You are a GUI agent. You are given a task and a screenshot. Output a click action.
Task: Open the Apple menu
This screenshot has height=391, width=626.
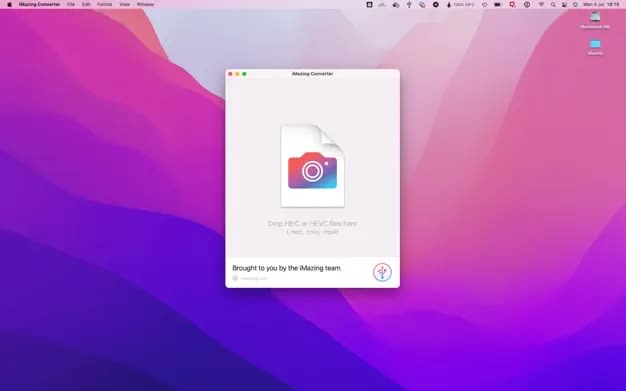[x=10, y=4]
